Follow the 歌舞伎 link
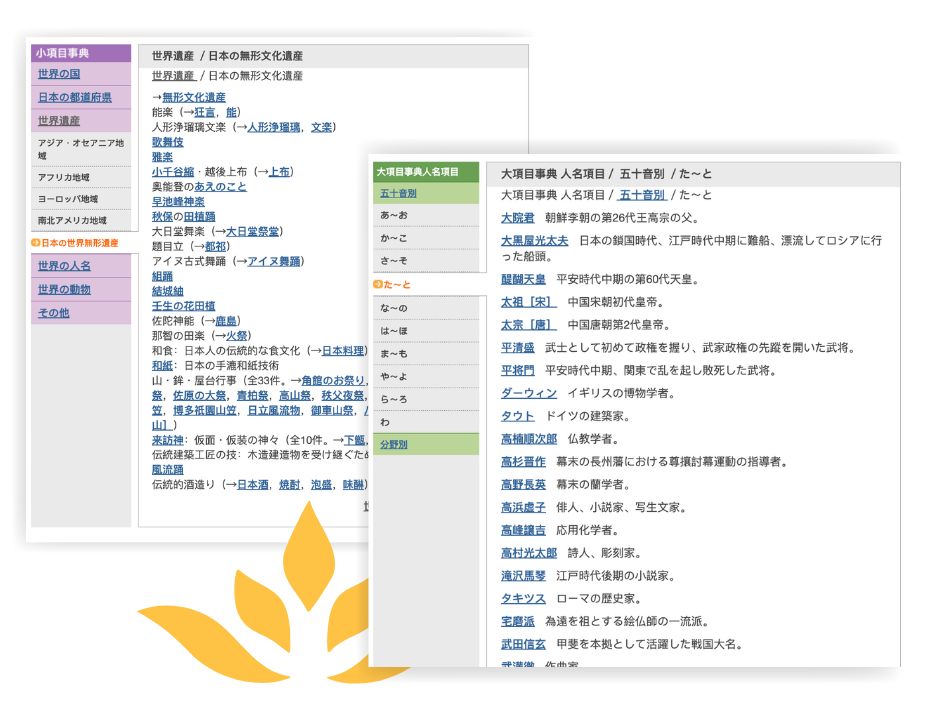 pyautogui.click(x=168, y=142)
